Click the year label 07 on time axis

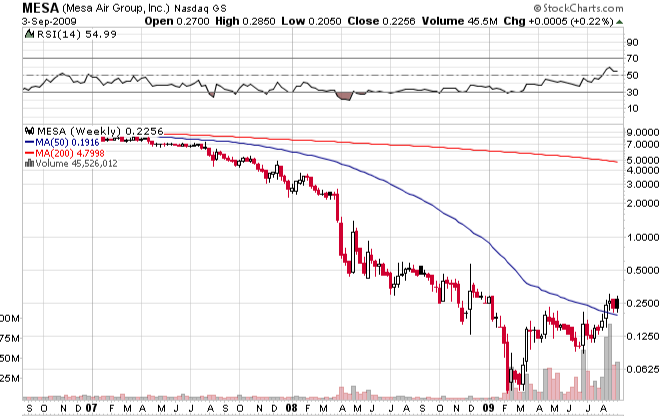point(92,408)
